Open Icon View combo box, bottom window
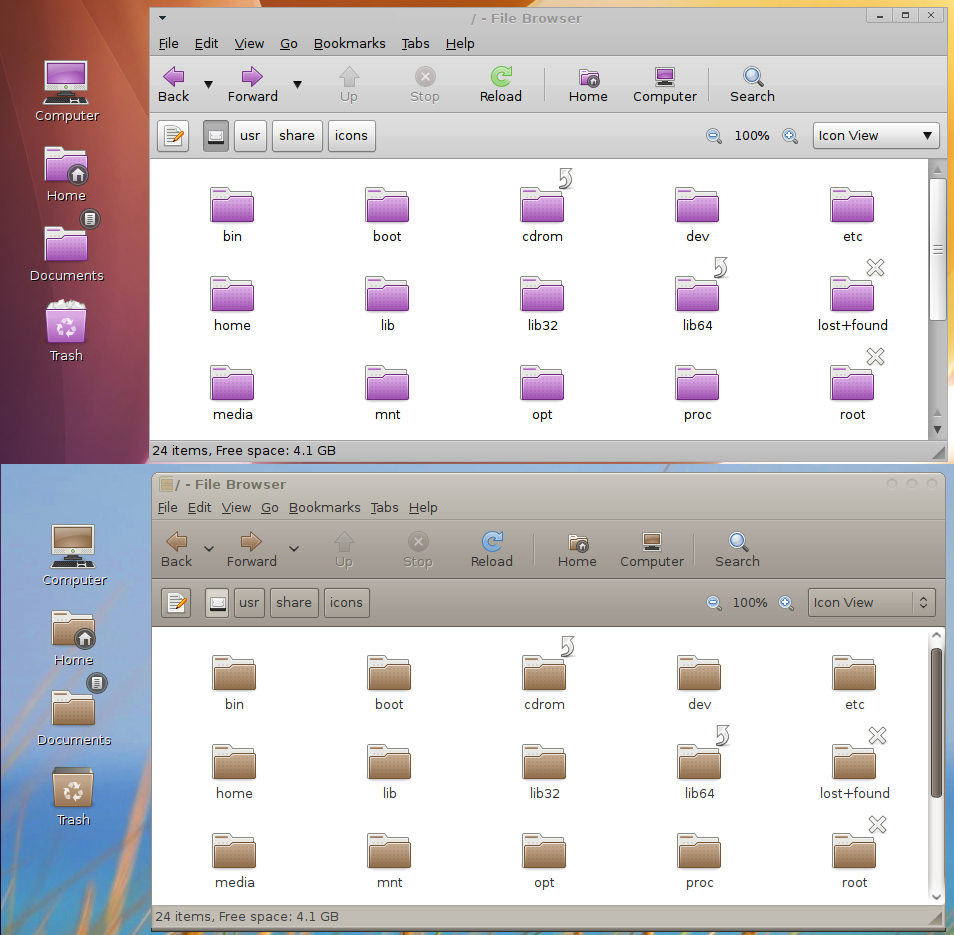Screen dimensions: 954x935 pos(871,603)
